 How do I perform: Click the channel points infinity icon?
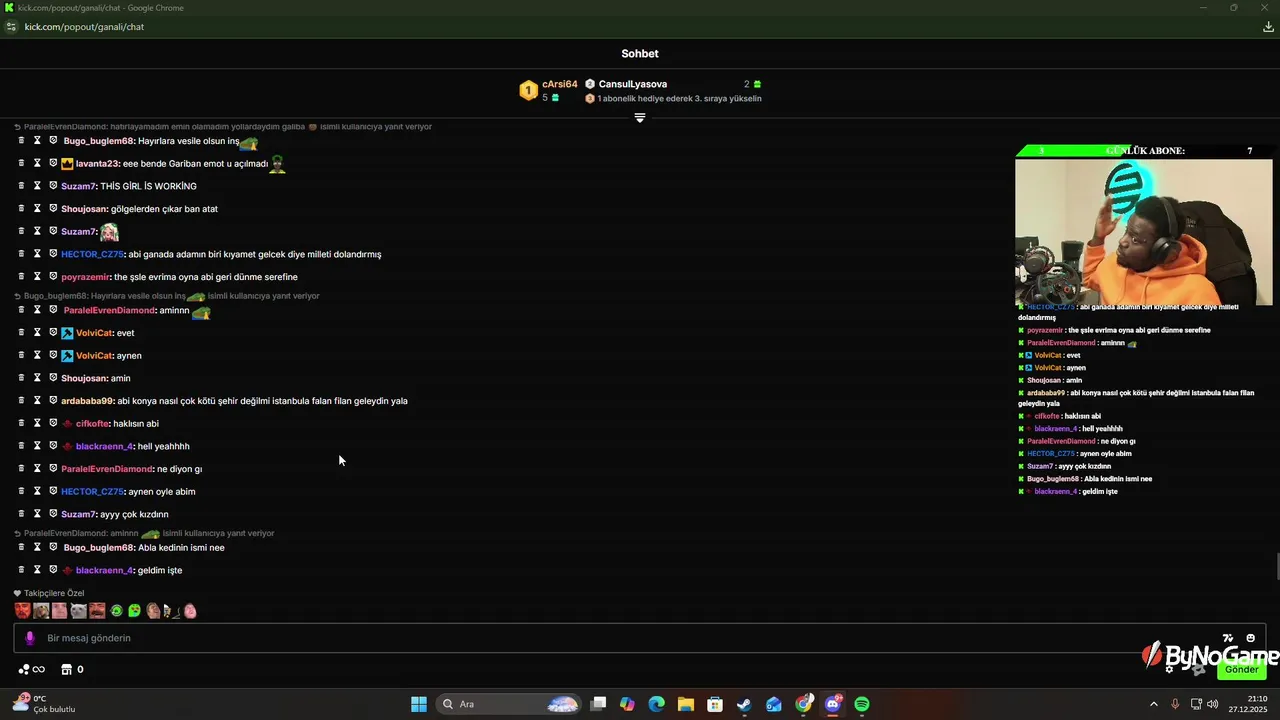pos(32,670)
